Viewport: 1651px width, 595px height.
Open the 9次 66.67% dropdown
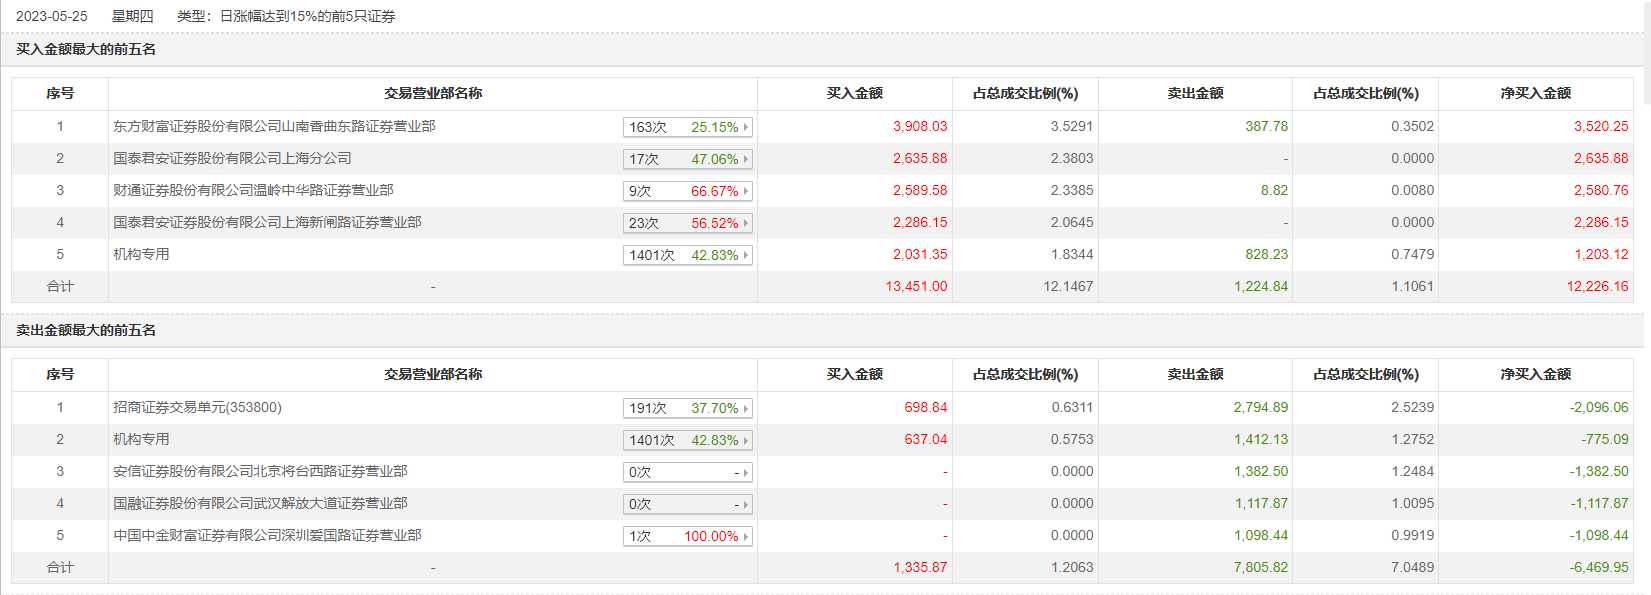coord(688,191)
